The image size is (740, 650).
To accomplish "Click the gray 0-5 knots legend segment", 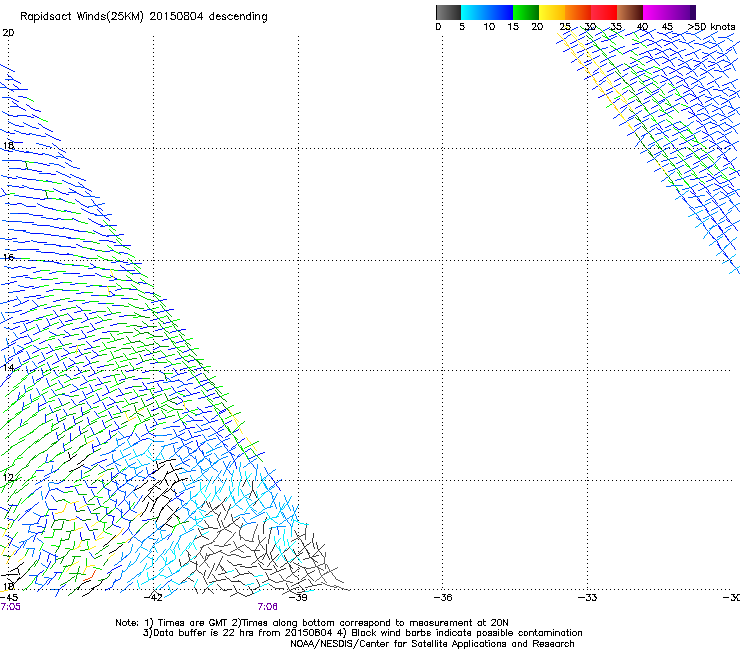I will click(x=448, y=12).
